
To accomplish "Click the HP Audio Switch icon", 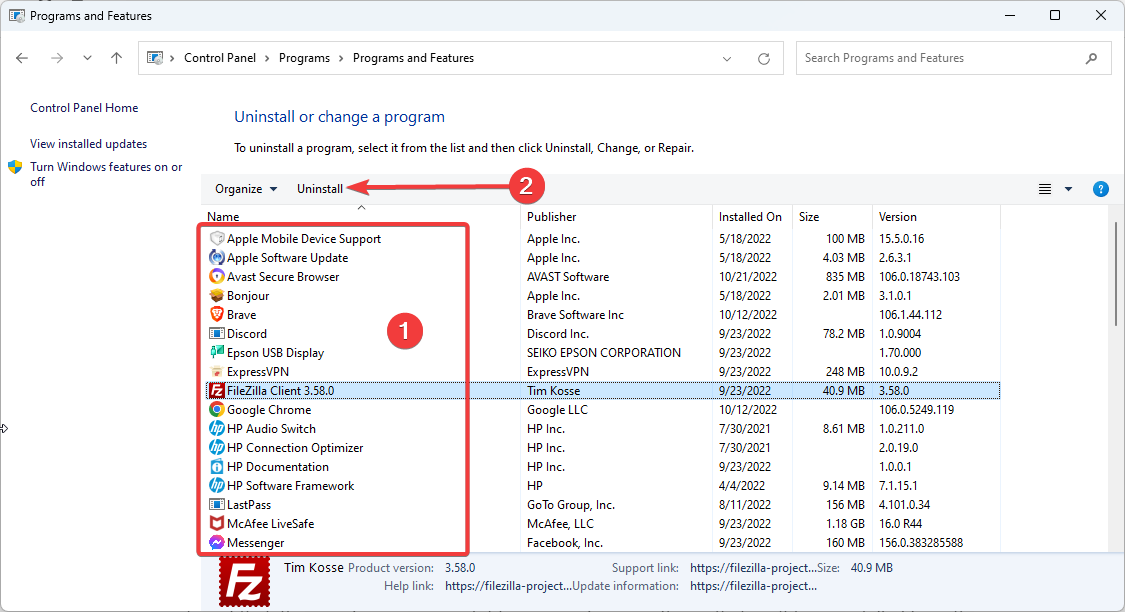I will tap(217, 428).
